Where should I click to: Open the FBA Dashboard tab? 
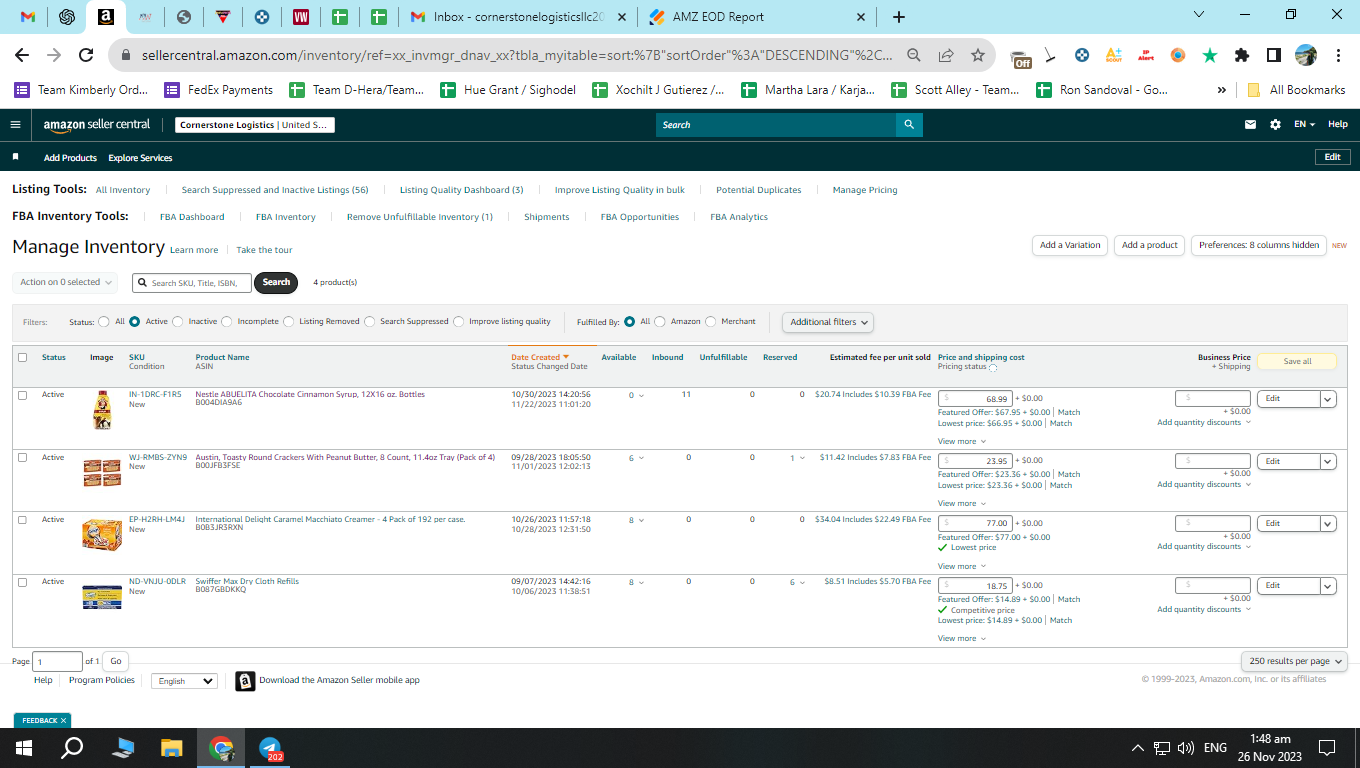192,217
